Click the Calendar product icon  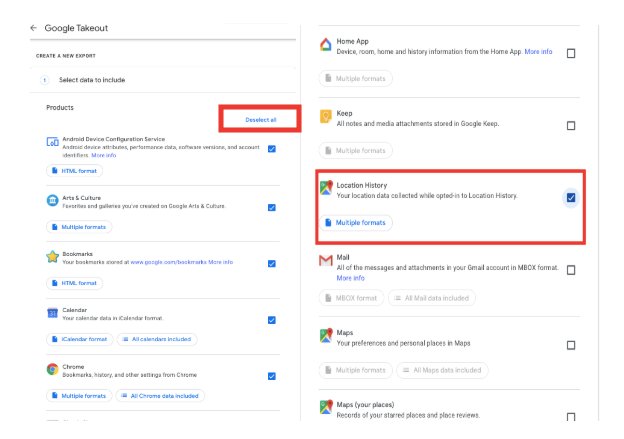click(x=53, y=313)
